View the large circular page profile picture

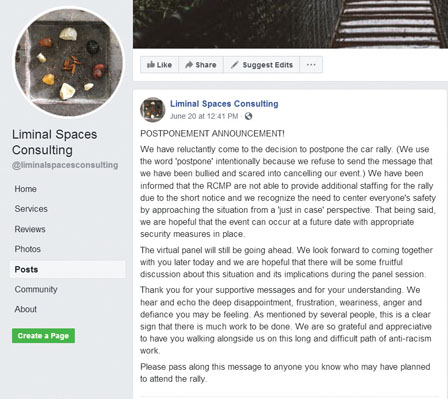coord(69,62)
